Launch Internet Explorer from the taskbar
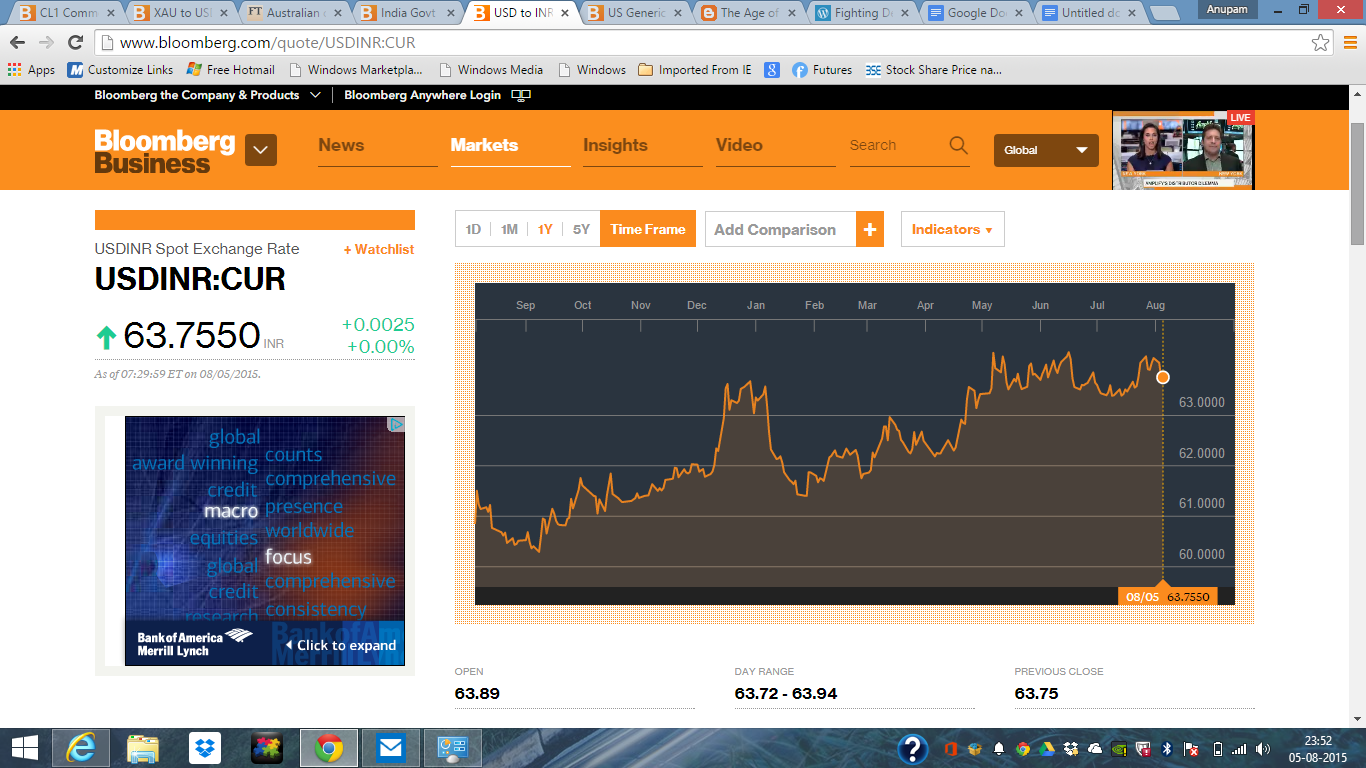This screenshot has width=1366, height=768. tap(80, 748)
